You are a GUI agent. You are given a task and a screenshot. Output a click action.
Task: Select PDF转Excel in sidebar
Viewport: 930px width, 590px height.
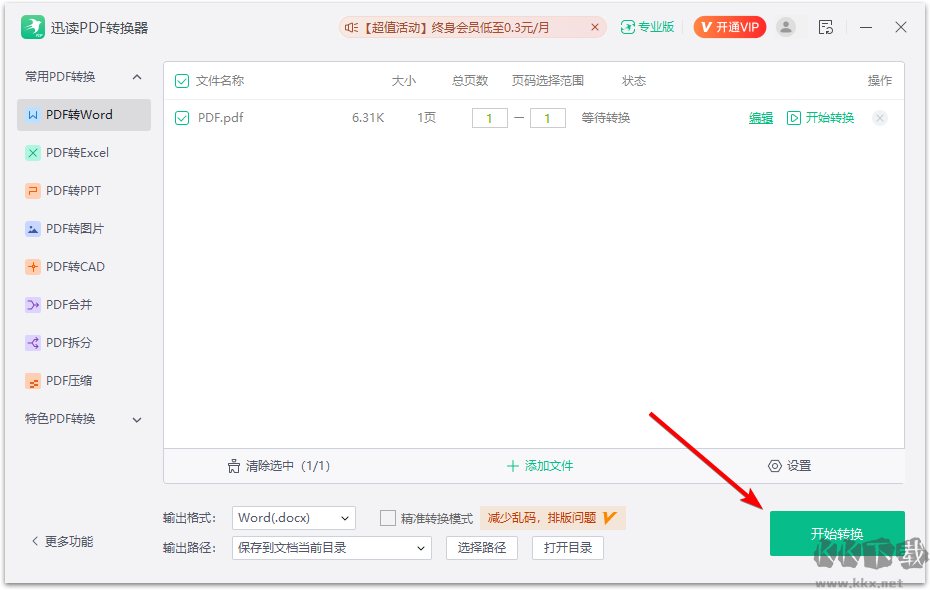click(84, 153)
